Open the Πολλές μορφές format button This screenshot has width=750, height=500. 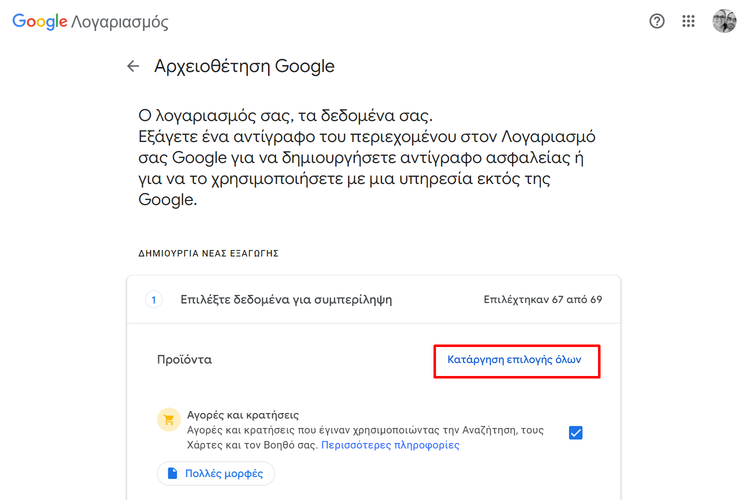pyautogui.click(x=216, y=473)
